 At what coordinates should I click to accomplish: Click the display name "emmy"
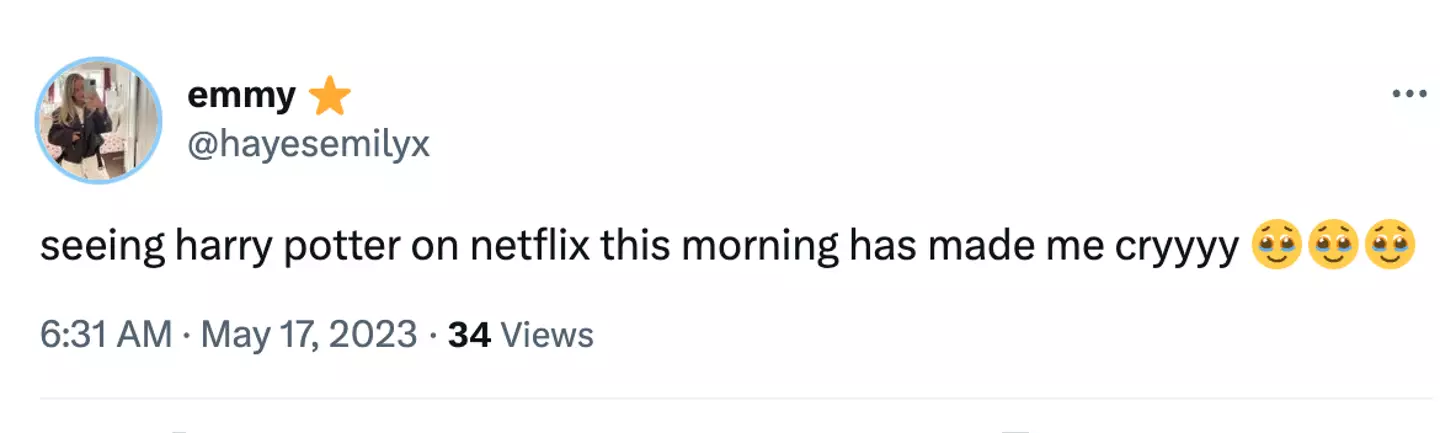coord(241,97)
